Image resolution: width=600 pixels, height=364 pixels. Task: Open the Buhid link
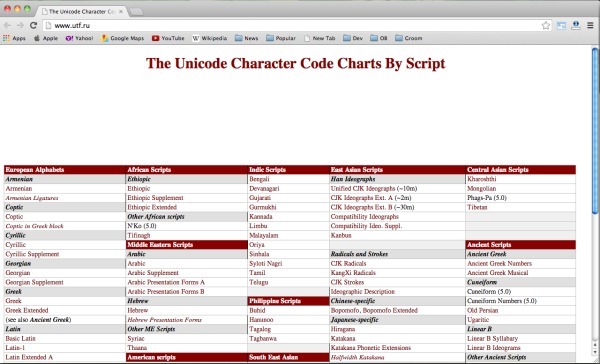tap(257, 310)
